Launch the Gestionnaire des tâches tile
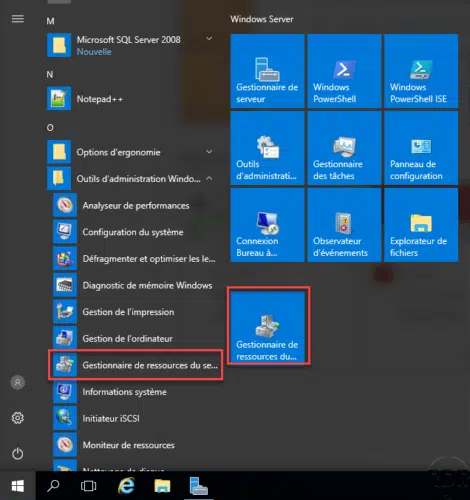Viewport: 470px width, 500px height. tap(344, 148)
